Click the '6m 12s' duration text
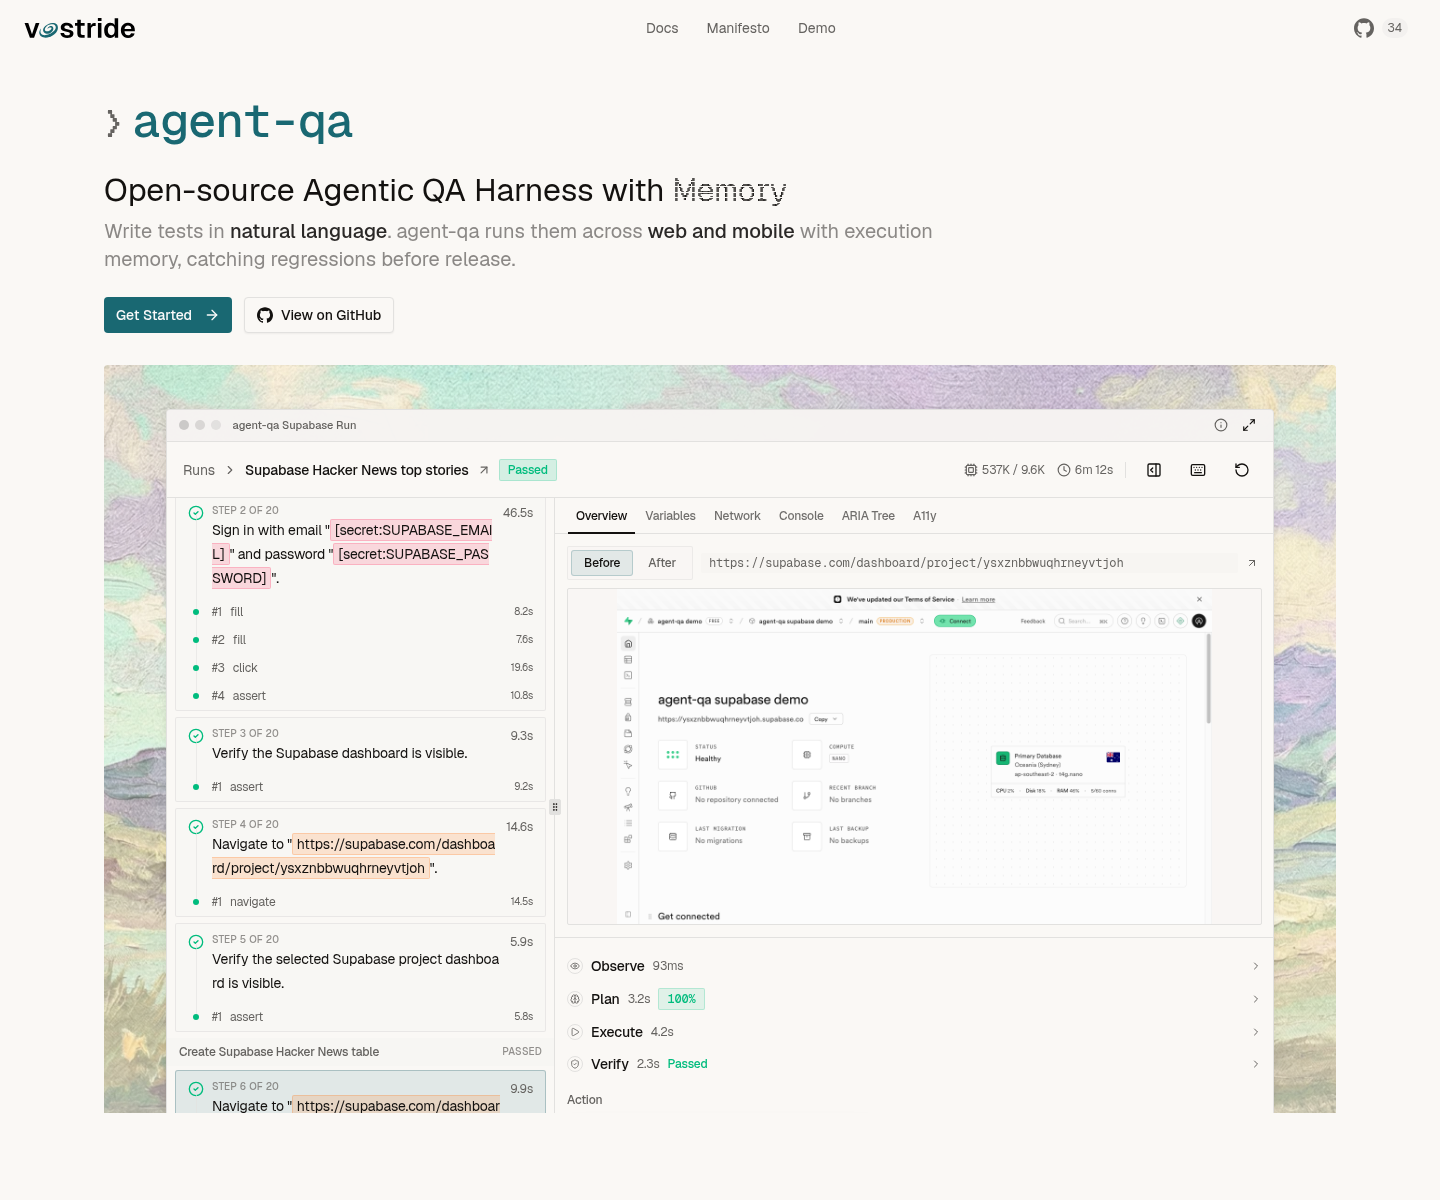1440x1200 pixels. (x=1094, y=470)
